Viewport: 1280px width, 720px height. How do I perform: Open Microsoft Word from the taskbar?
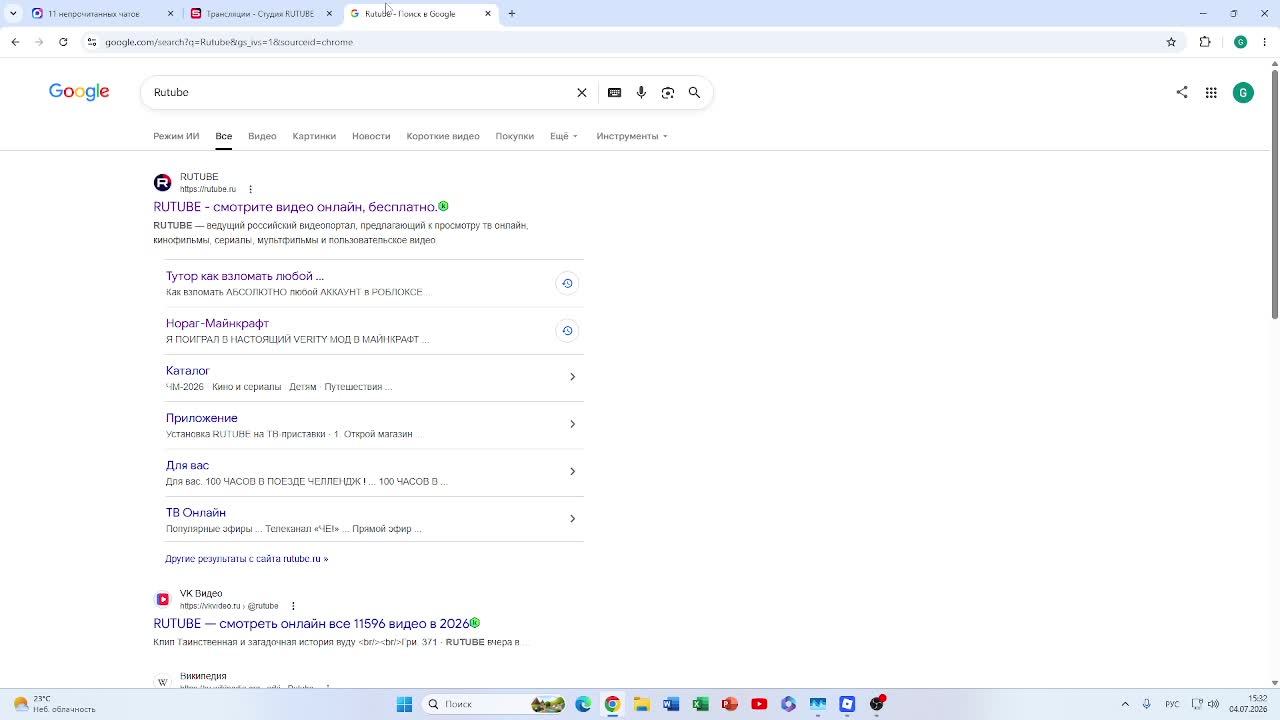pyautogui.click(x=671, y=704)
